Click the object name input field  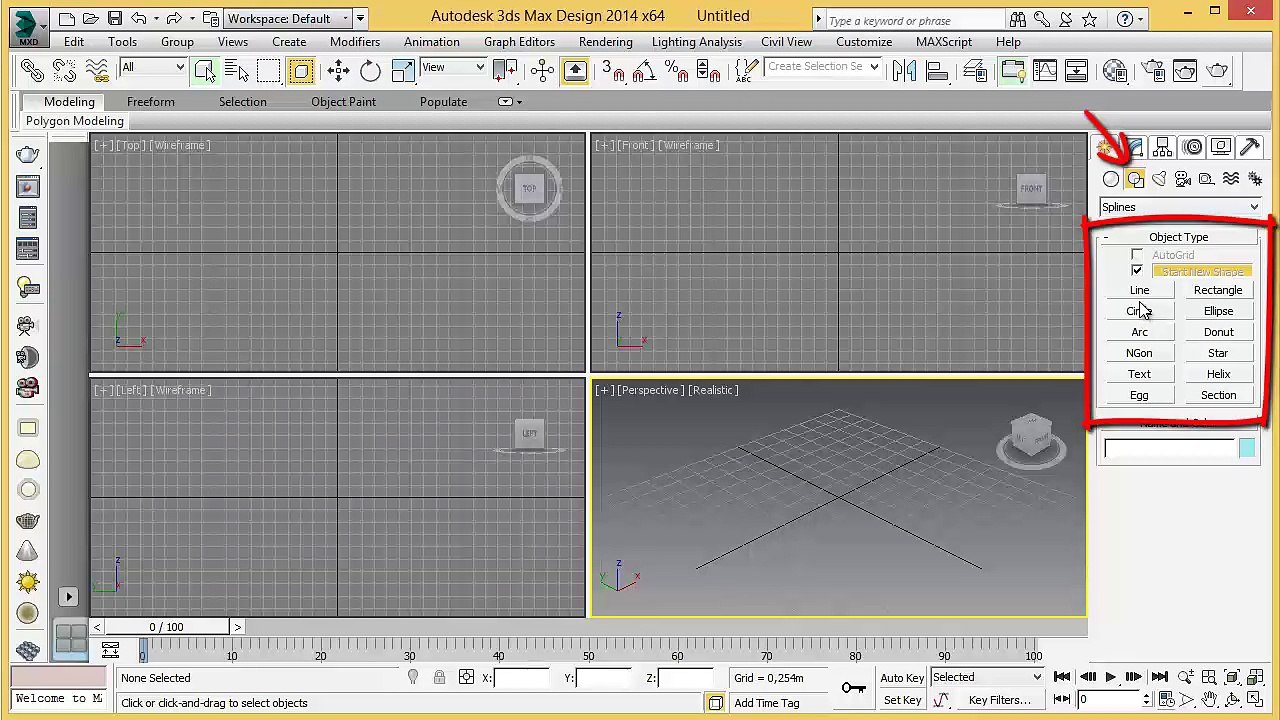[1169, 449]
